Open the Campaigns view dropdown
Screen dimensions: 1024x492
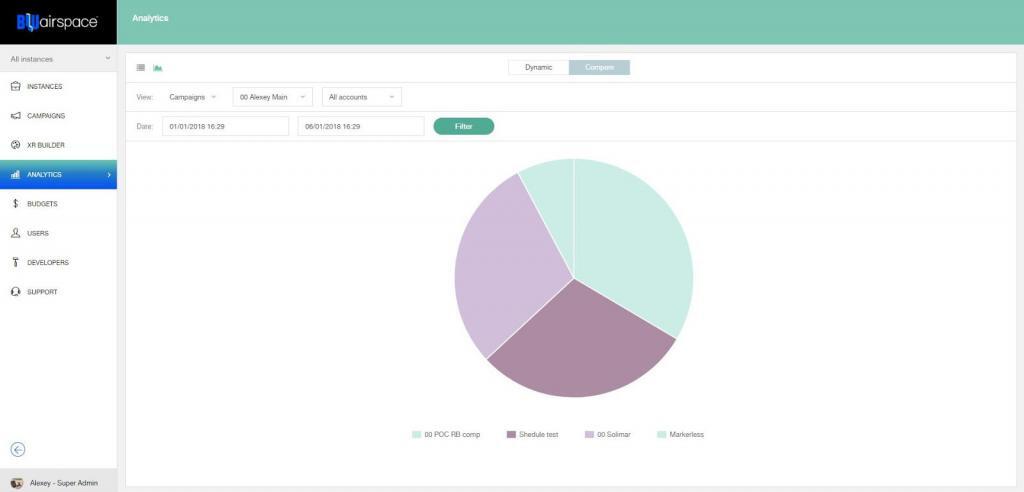point(192,97)
